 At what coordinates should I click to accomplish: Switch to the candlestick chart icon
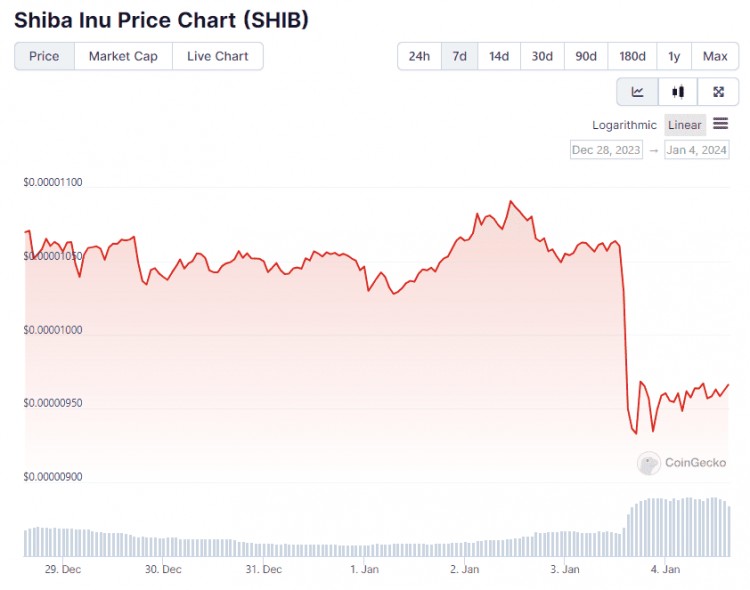[678, 91]
